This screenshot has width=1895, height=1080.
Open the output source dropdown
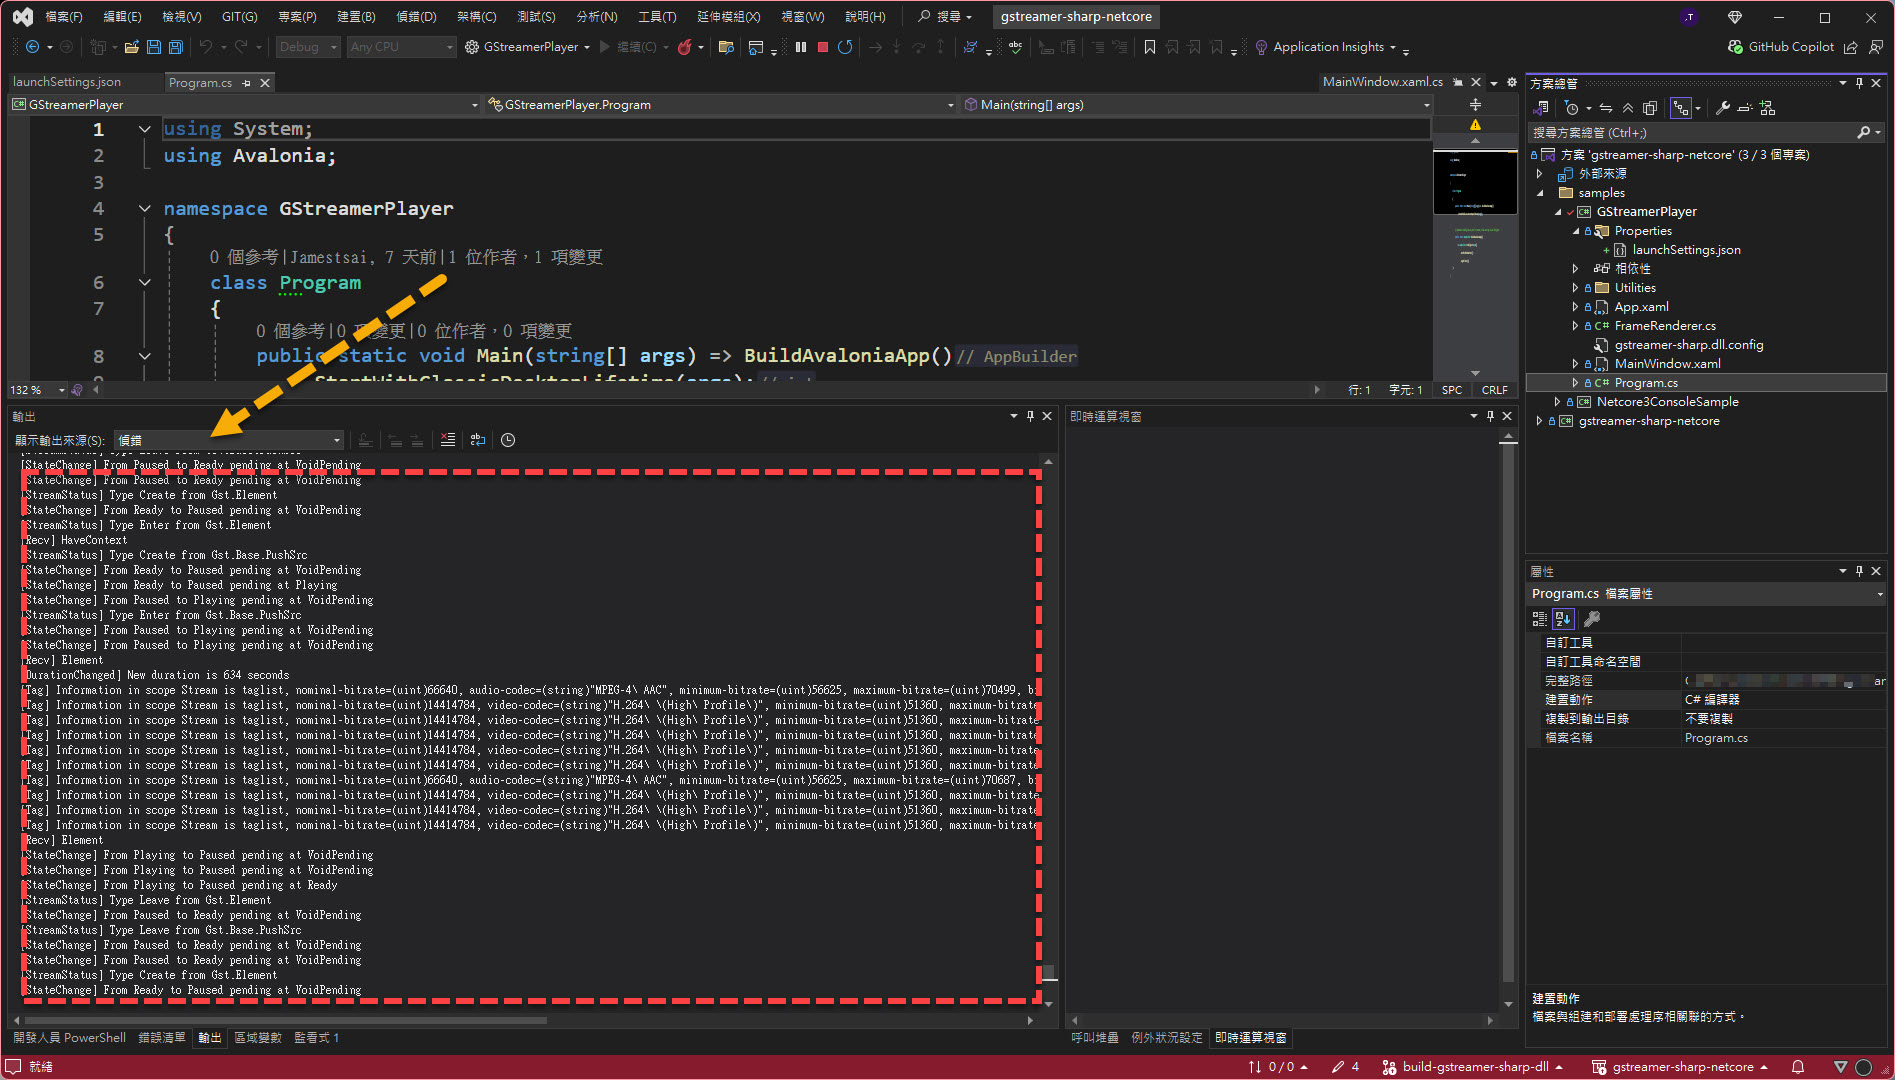click(x=336, y=440)
